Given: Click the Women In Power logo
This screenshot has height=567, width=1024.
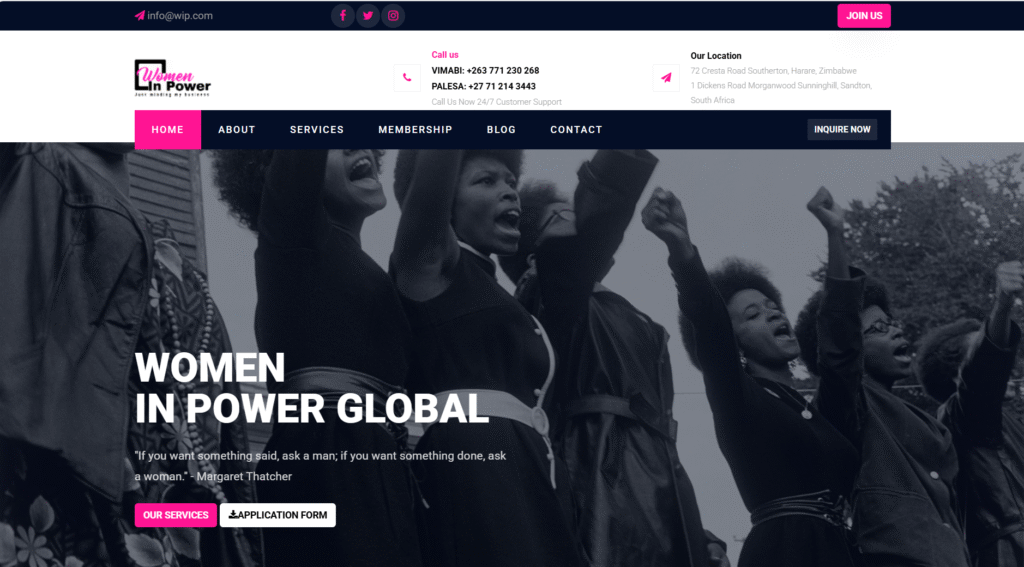Looking at the screenshot, I should coord(172,78).
